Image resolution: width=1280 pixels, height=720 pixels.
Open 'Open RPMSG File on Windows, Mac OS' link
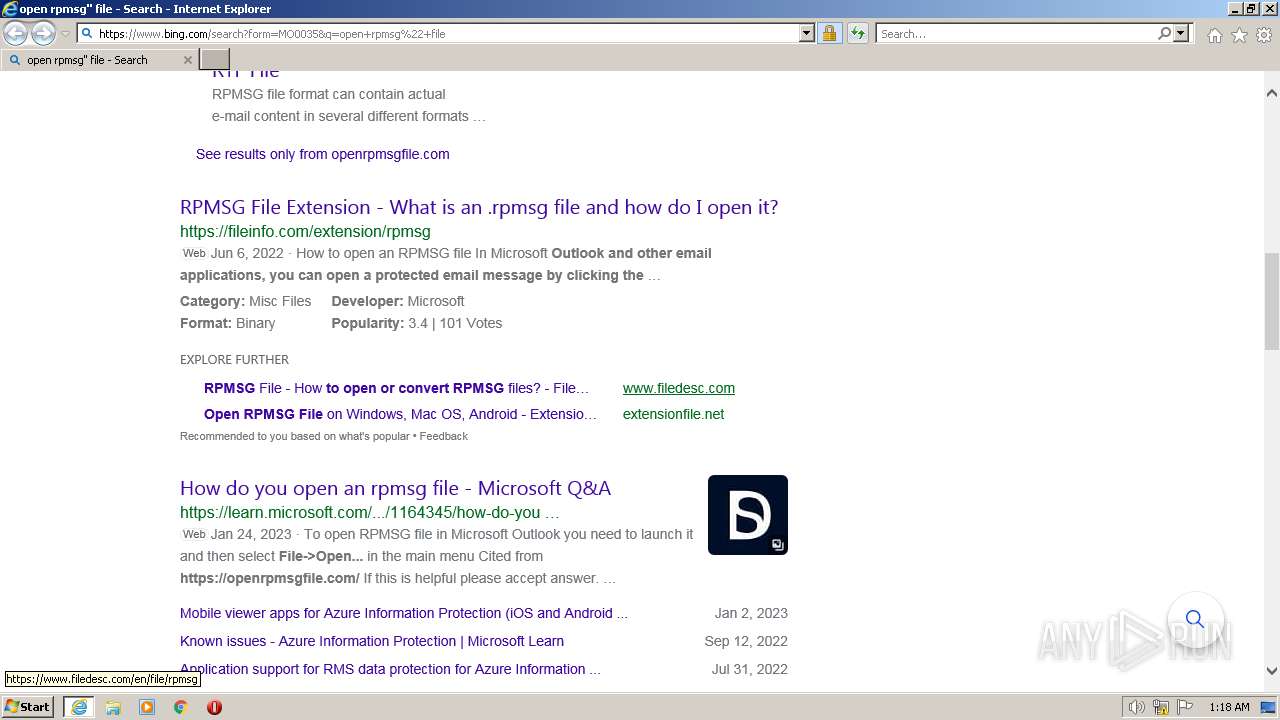pos(400,414)
